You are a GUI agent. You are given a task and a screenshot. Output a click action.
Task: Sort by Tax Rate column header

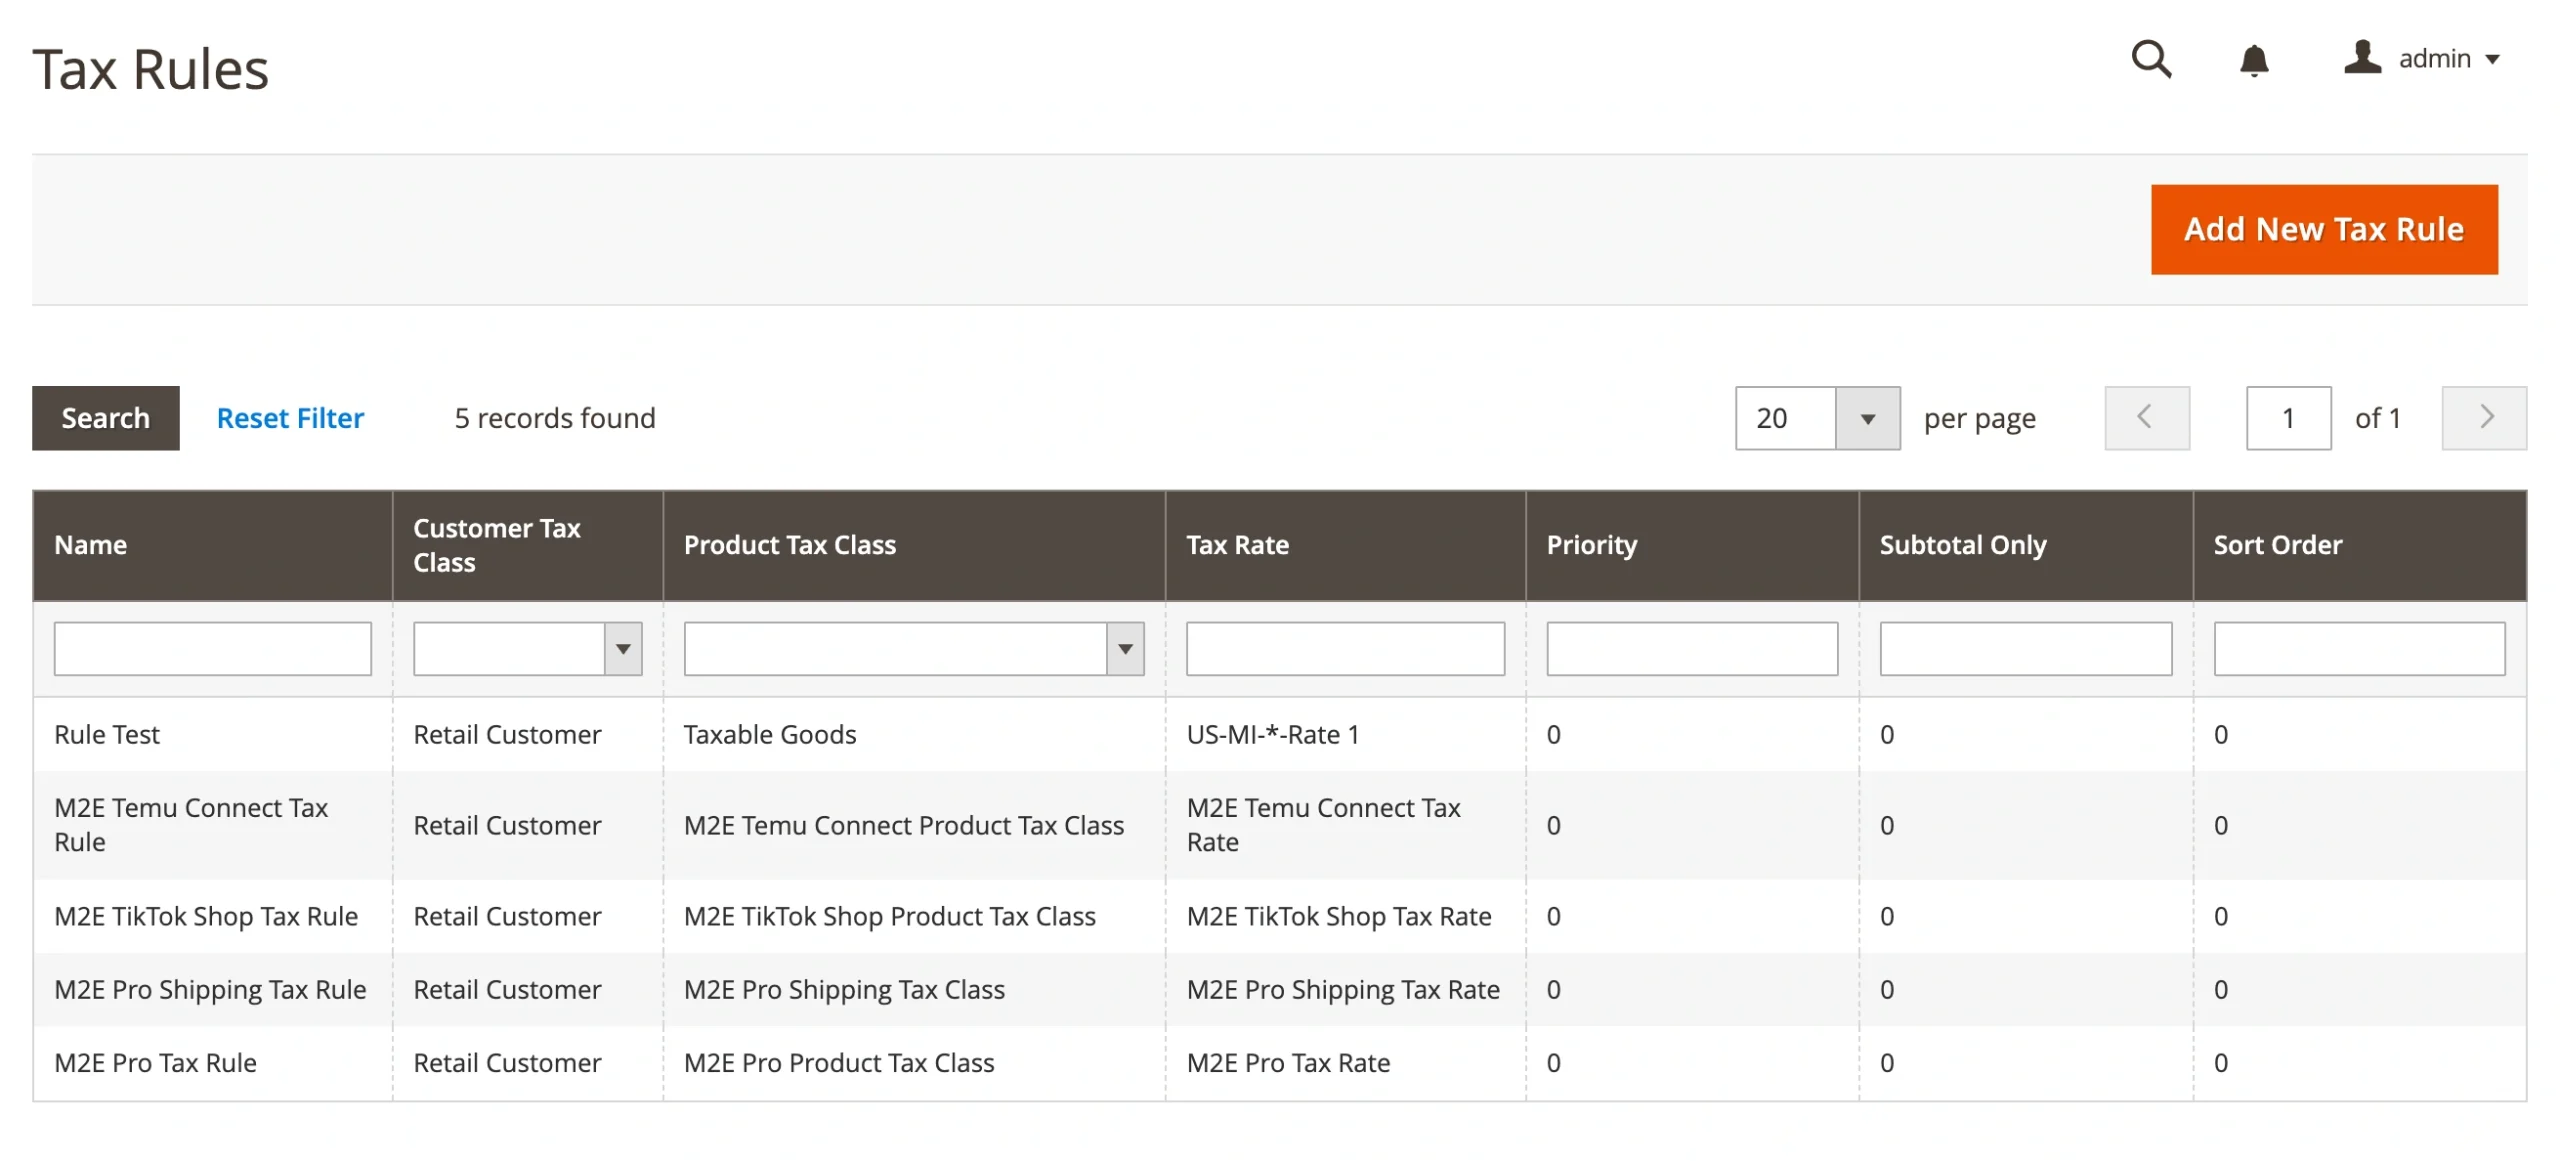pyautogui.click(x=1237, y=545)
